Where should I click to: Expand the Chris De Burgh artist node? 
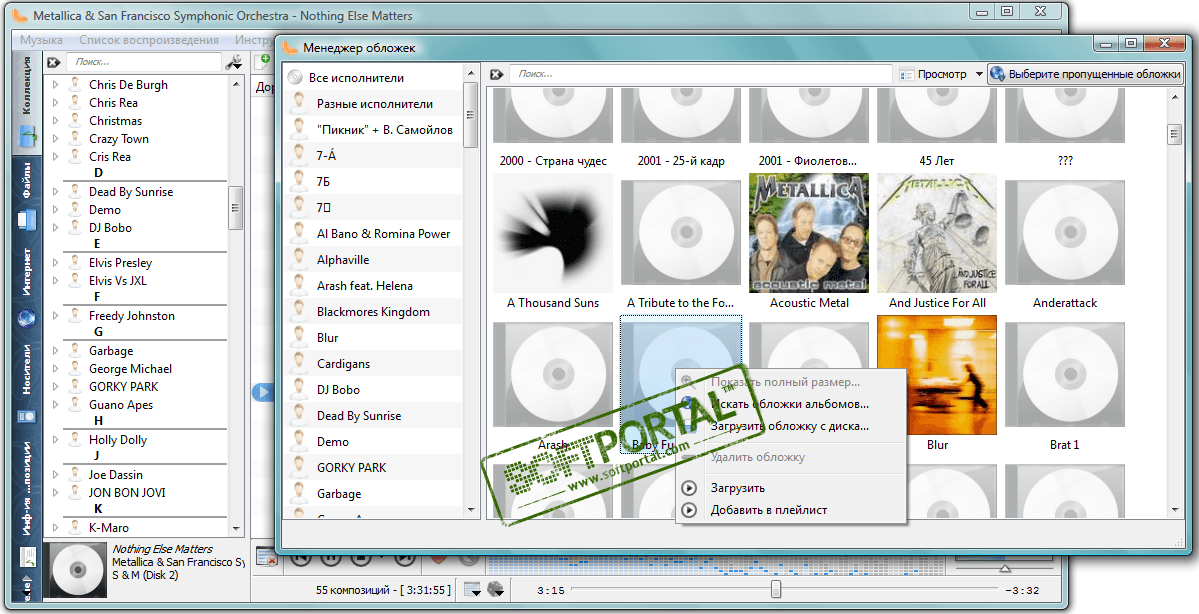(55, 85)
